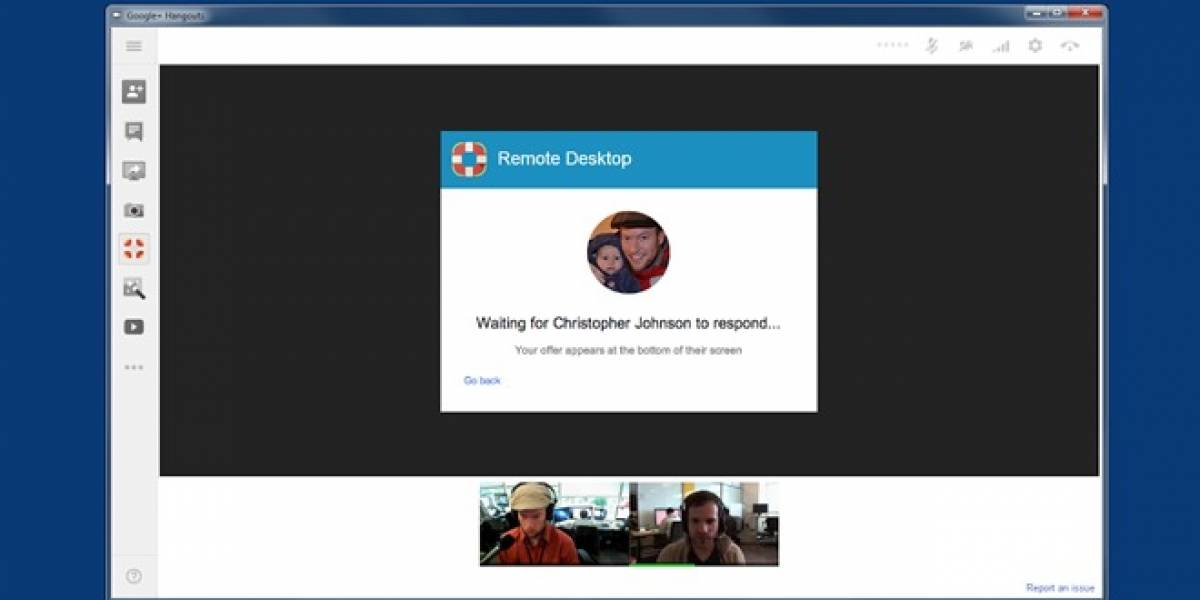Screen dimensions: 1200x600
Task: Minimize the Hangouts window
Action: pyautogui.click(x=1035, y=13)
